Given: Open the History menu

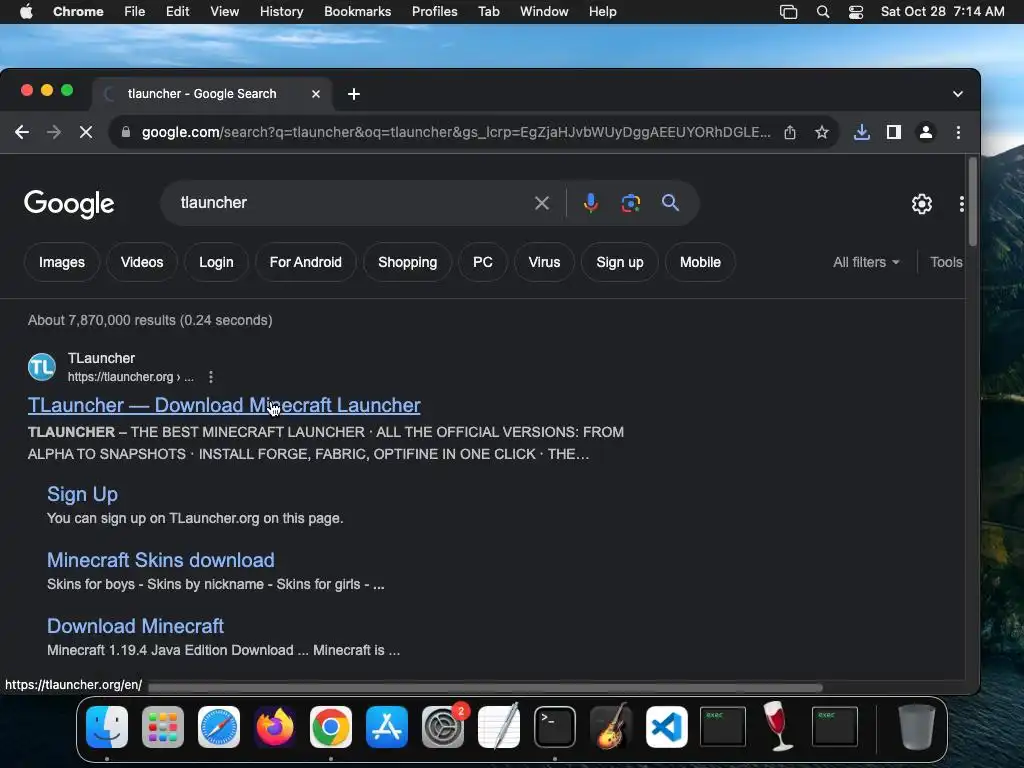Looking at the screenshot, I should [281, 12].
